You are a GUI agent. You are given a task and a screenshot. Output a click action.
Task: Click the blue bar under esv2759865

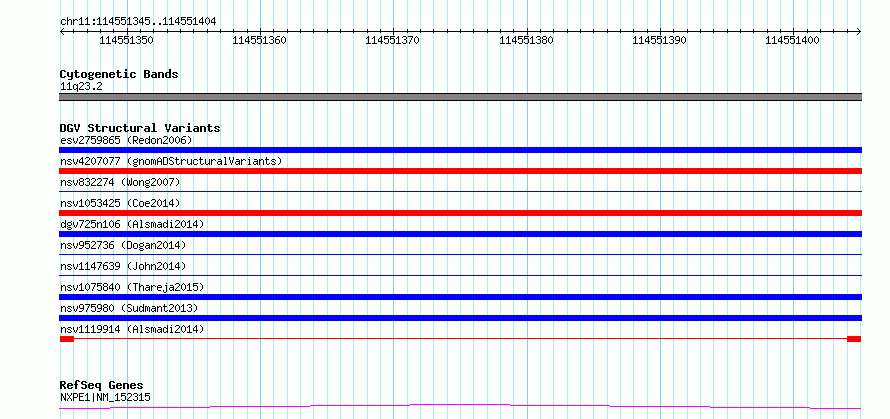tap(460, 150)
